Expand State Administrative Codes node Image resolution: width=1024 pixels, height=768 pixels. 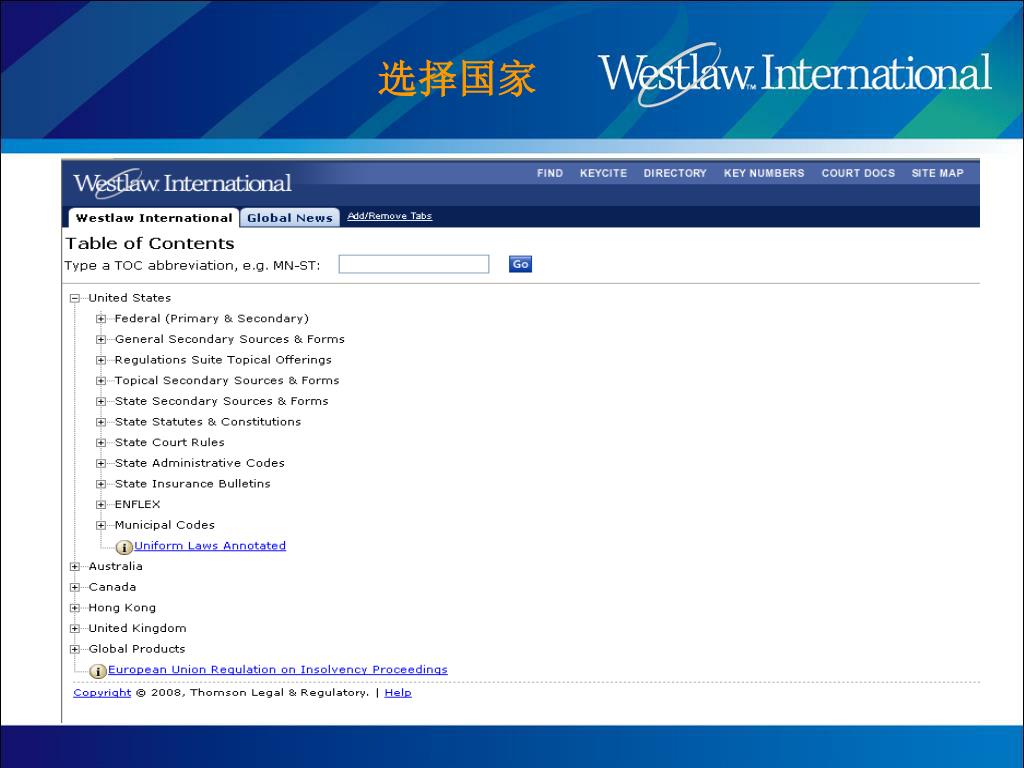point(101,464)
